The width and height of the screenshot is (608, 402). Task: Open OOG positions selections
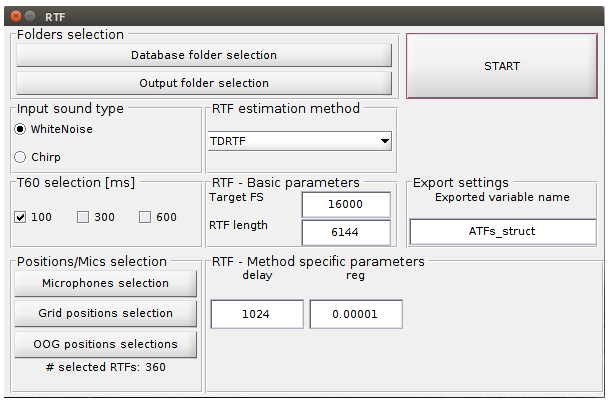[105, 344]
